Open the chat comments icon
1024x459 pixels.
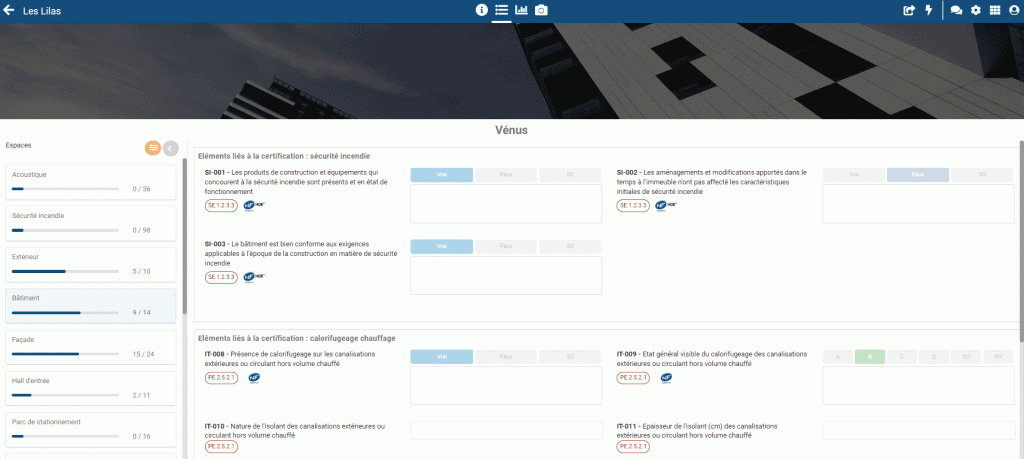(x=956, y=11)
